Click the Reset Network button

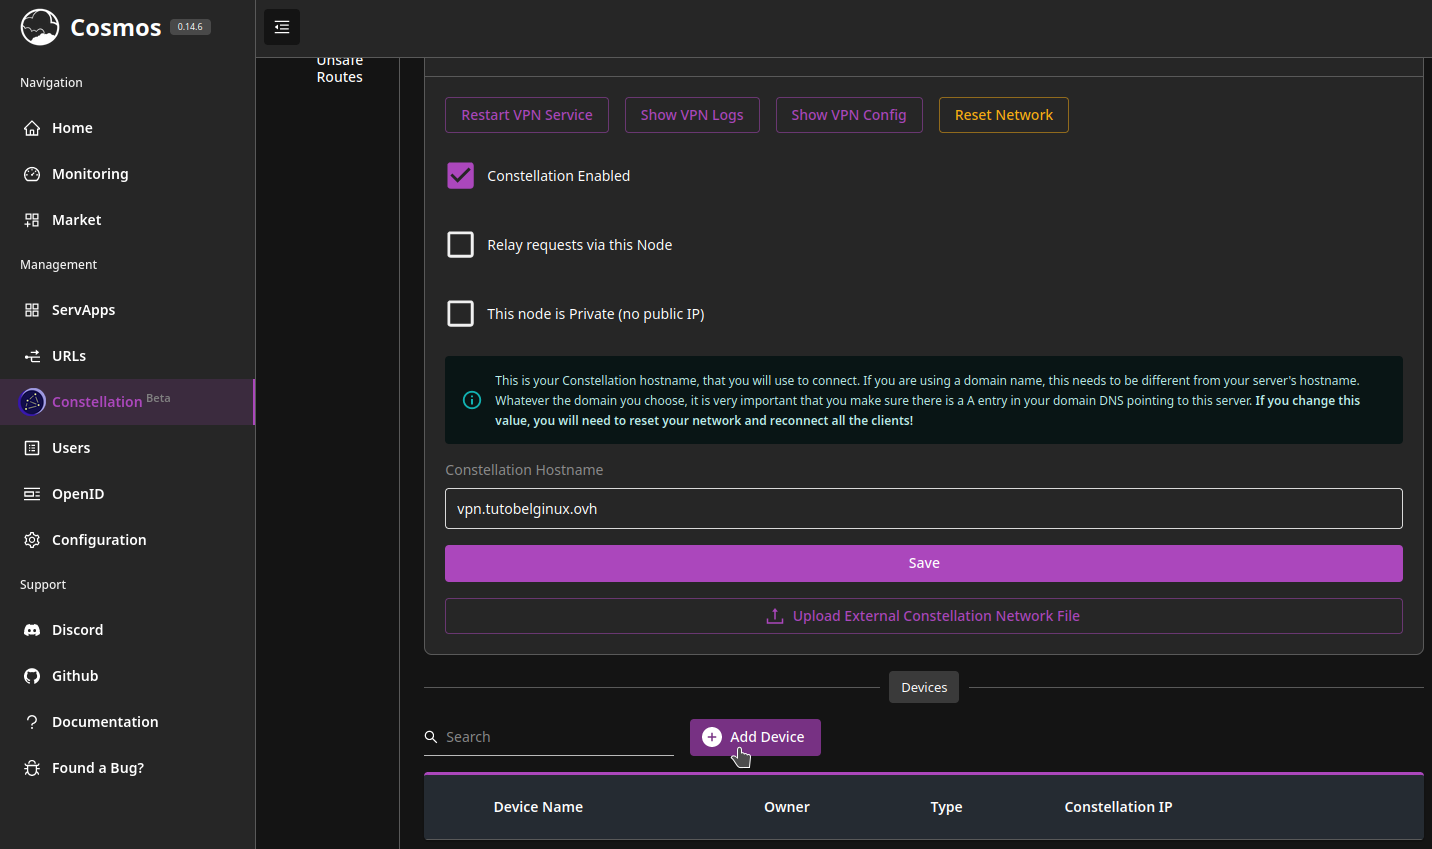[1004, 115]
